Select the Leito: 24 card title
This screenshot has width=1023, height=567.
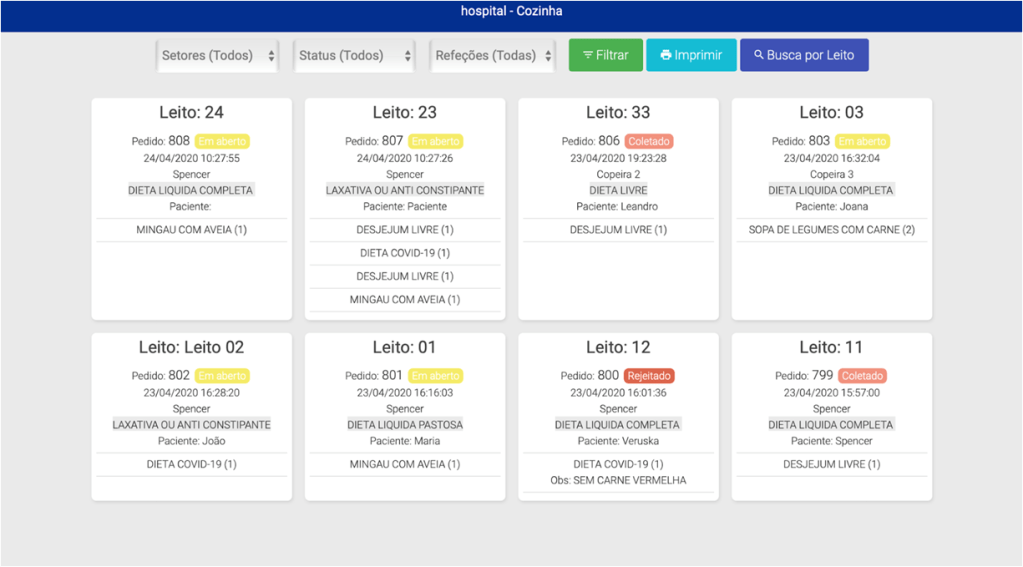coord(191,113)
